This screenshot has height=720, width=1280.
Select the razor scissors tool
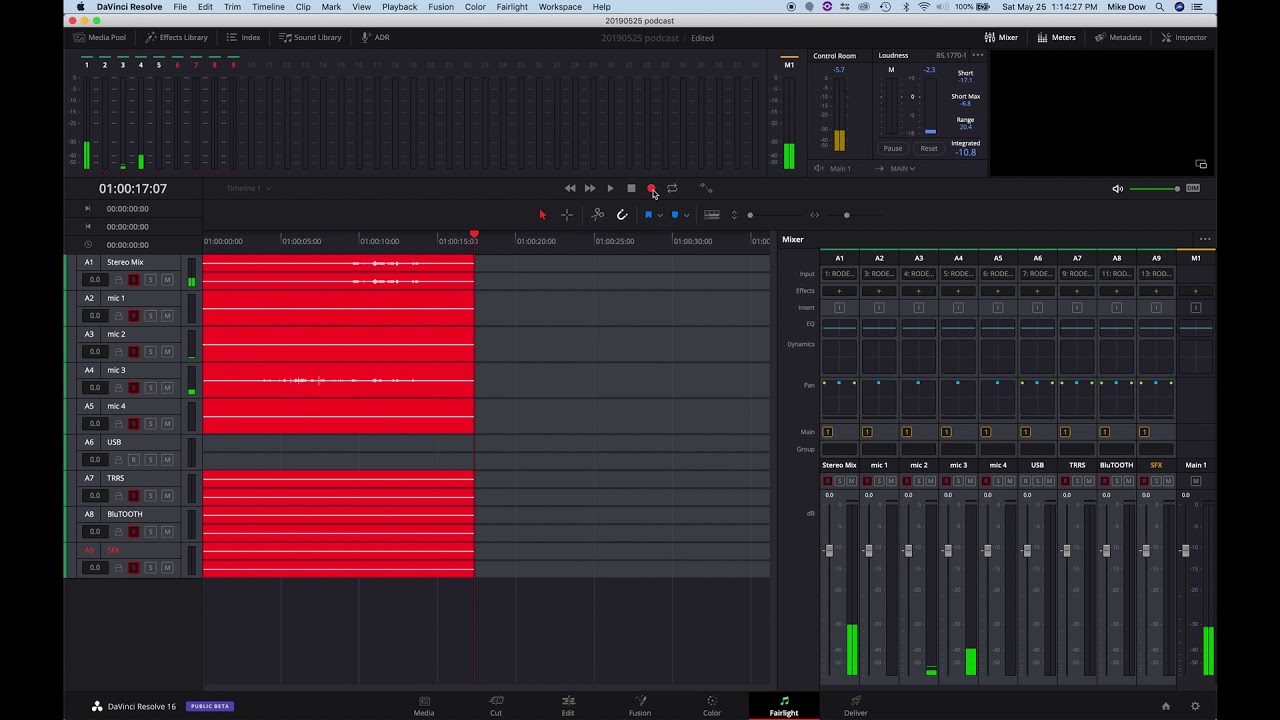click(x=598, y=215)
